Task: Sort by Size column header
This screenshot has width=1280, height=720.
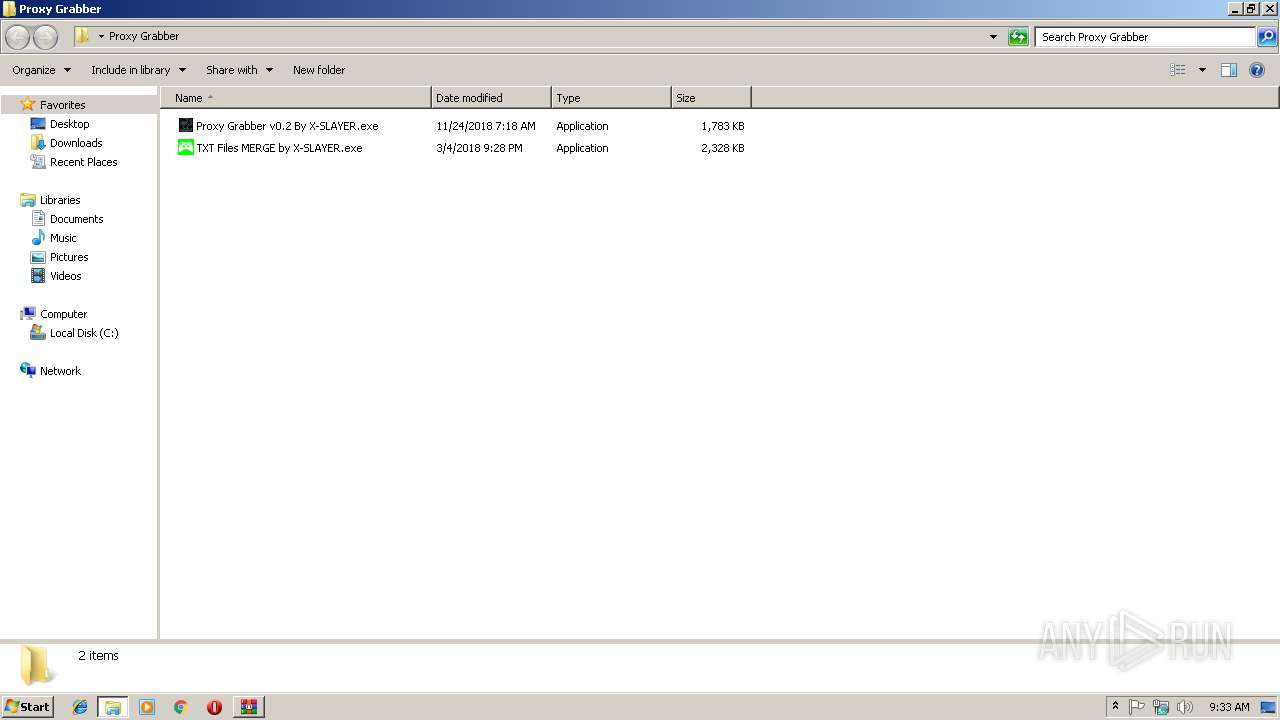Action: pyautogui.click(x=711, y=98)
